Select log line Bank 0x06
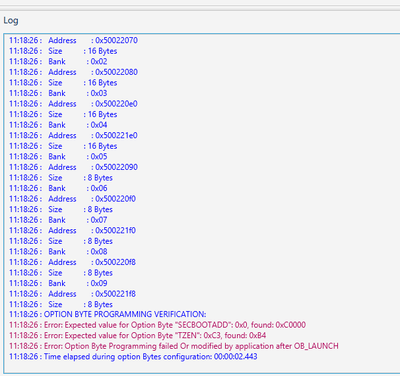The image size is (400, 376). click(58, 188)
